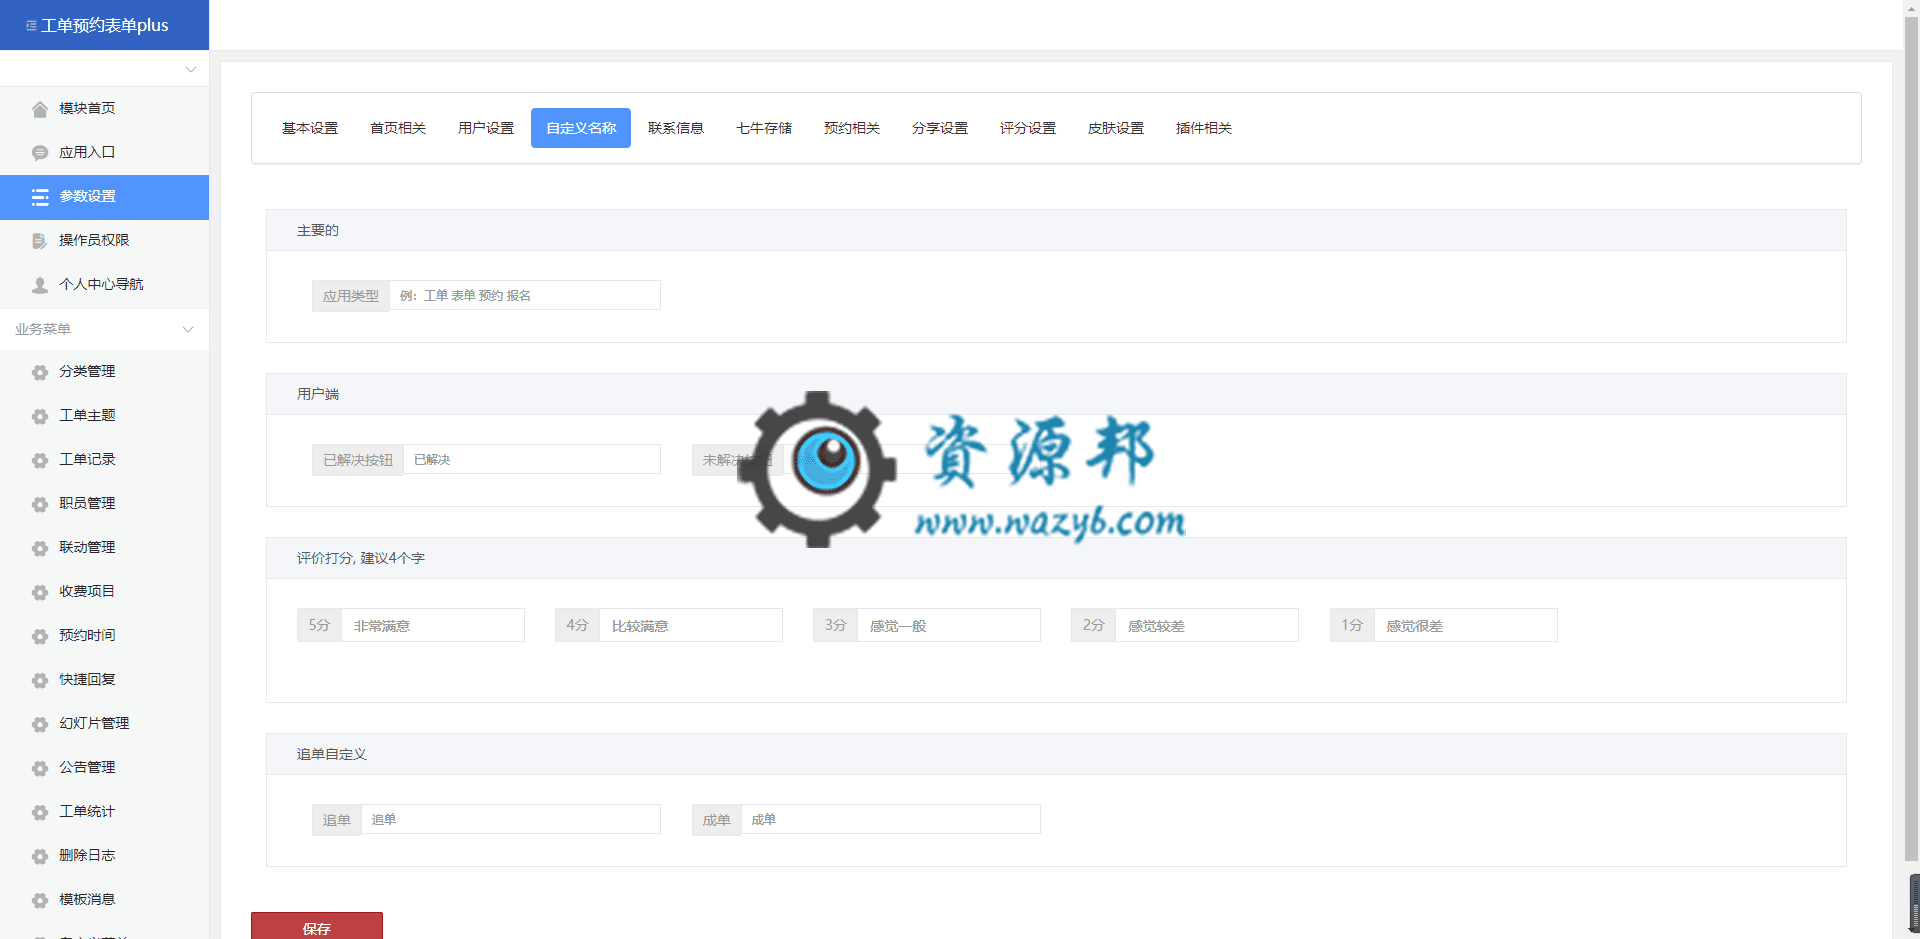Click the gear icon beside 幻灯片管理
Image resolution: width=1920 pixels, height=939 pixels.
40,724
